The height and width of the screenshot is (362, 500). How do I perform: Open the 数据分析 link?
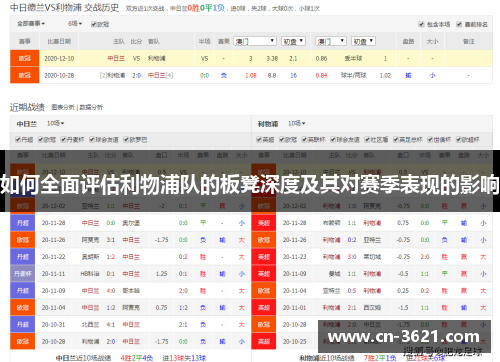tap(91, 107)
